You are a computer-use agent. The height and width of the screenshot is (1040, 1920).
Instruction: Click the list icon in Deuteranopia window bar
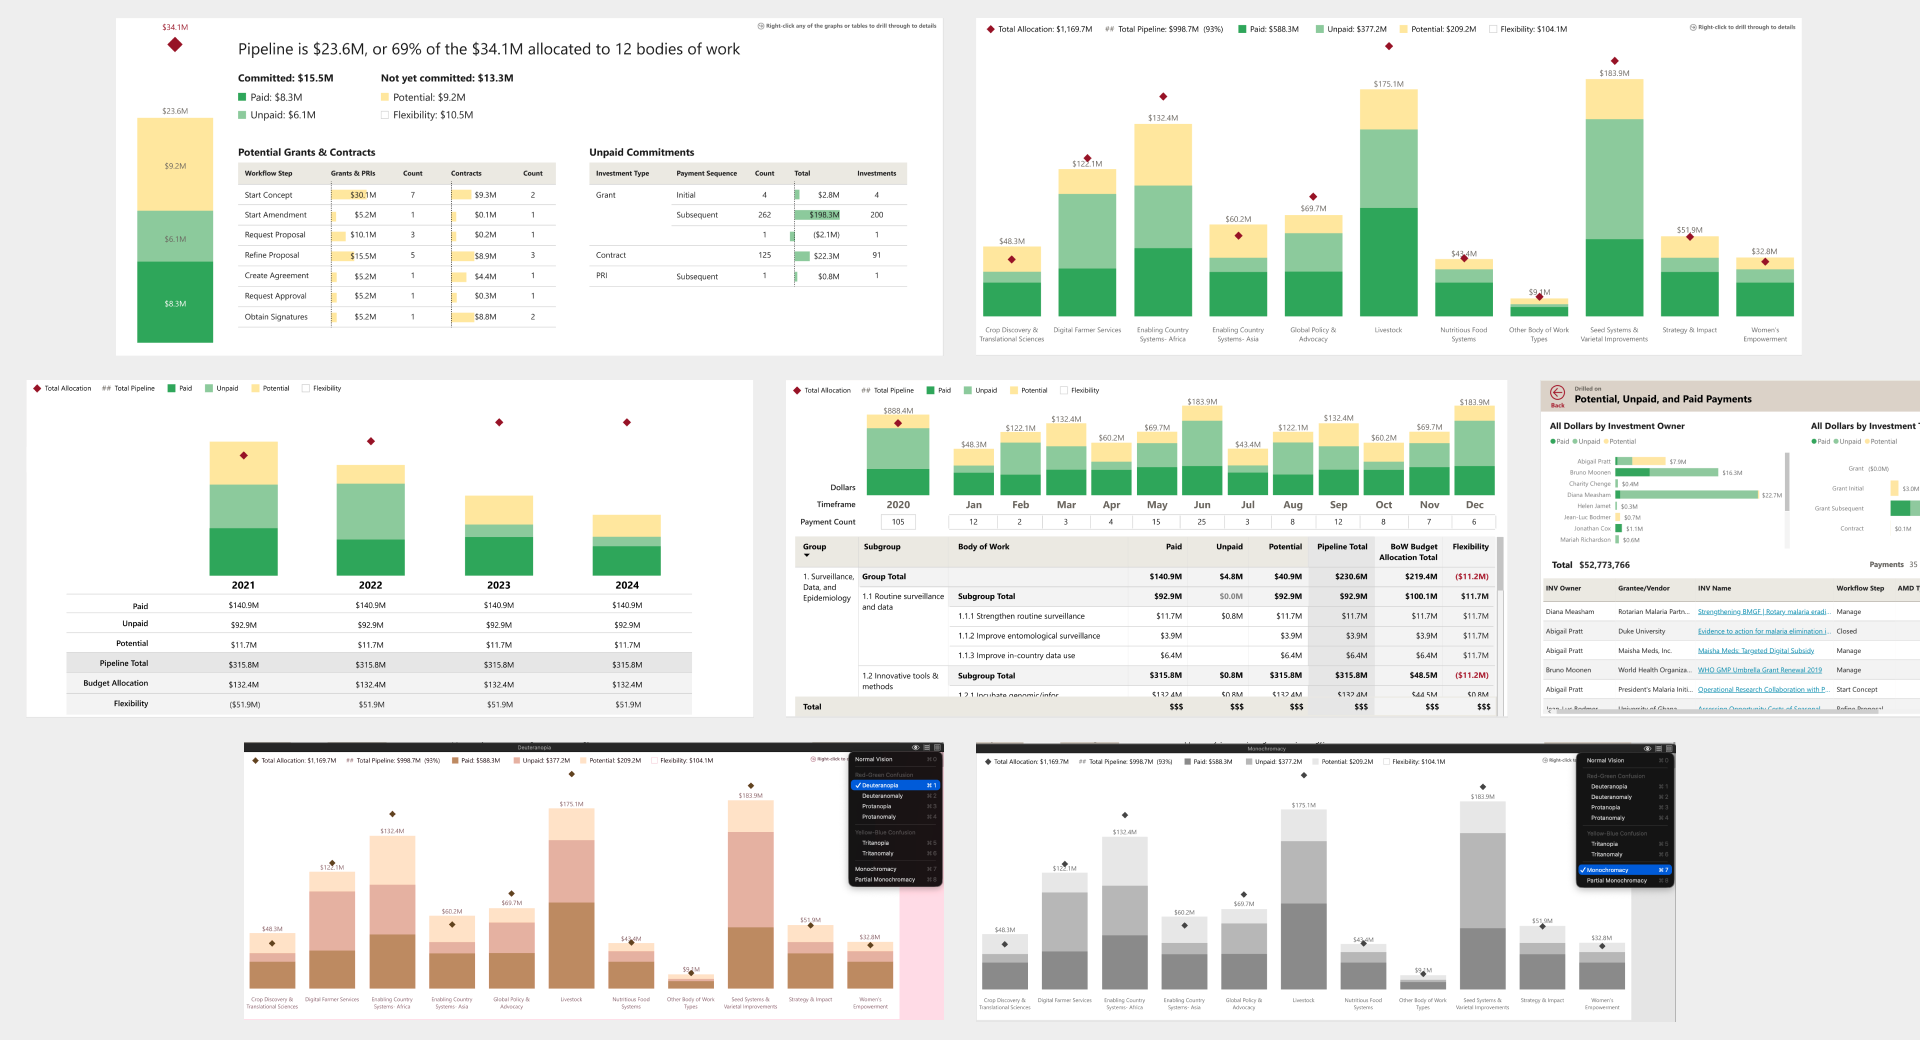point(926,747)
